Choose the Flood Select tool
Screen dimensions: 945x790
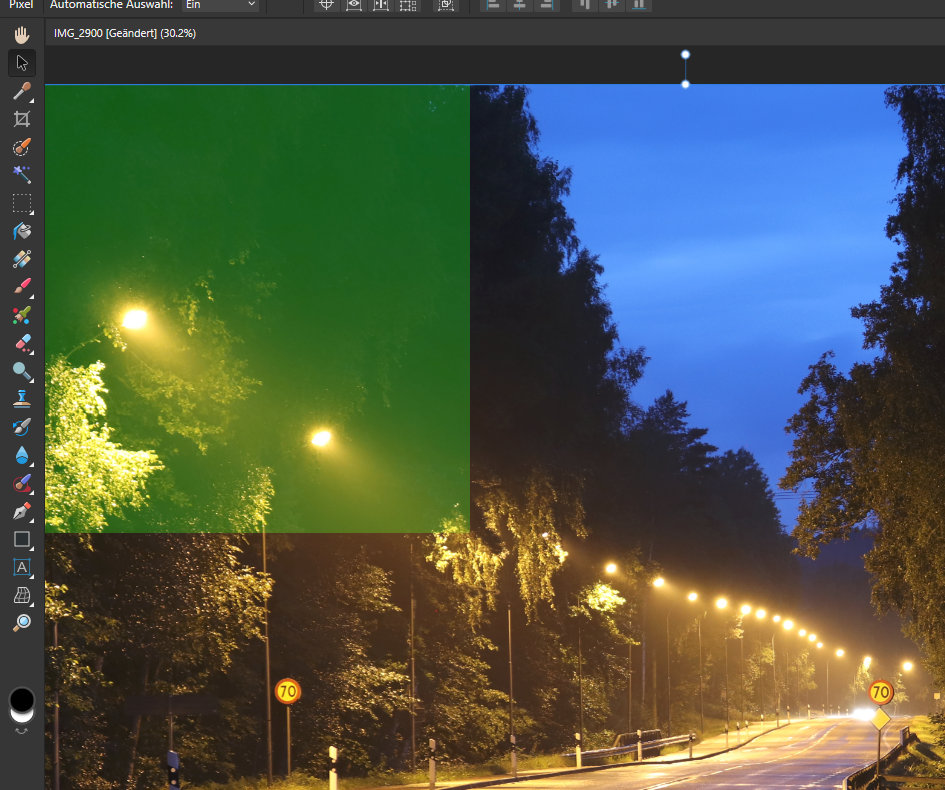pyautogui.click(x=21, y=175)
